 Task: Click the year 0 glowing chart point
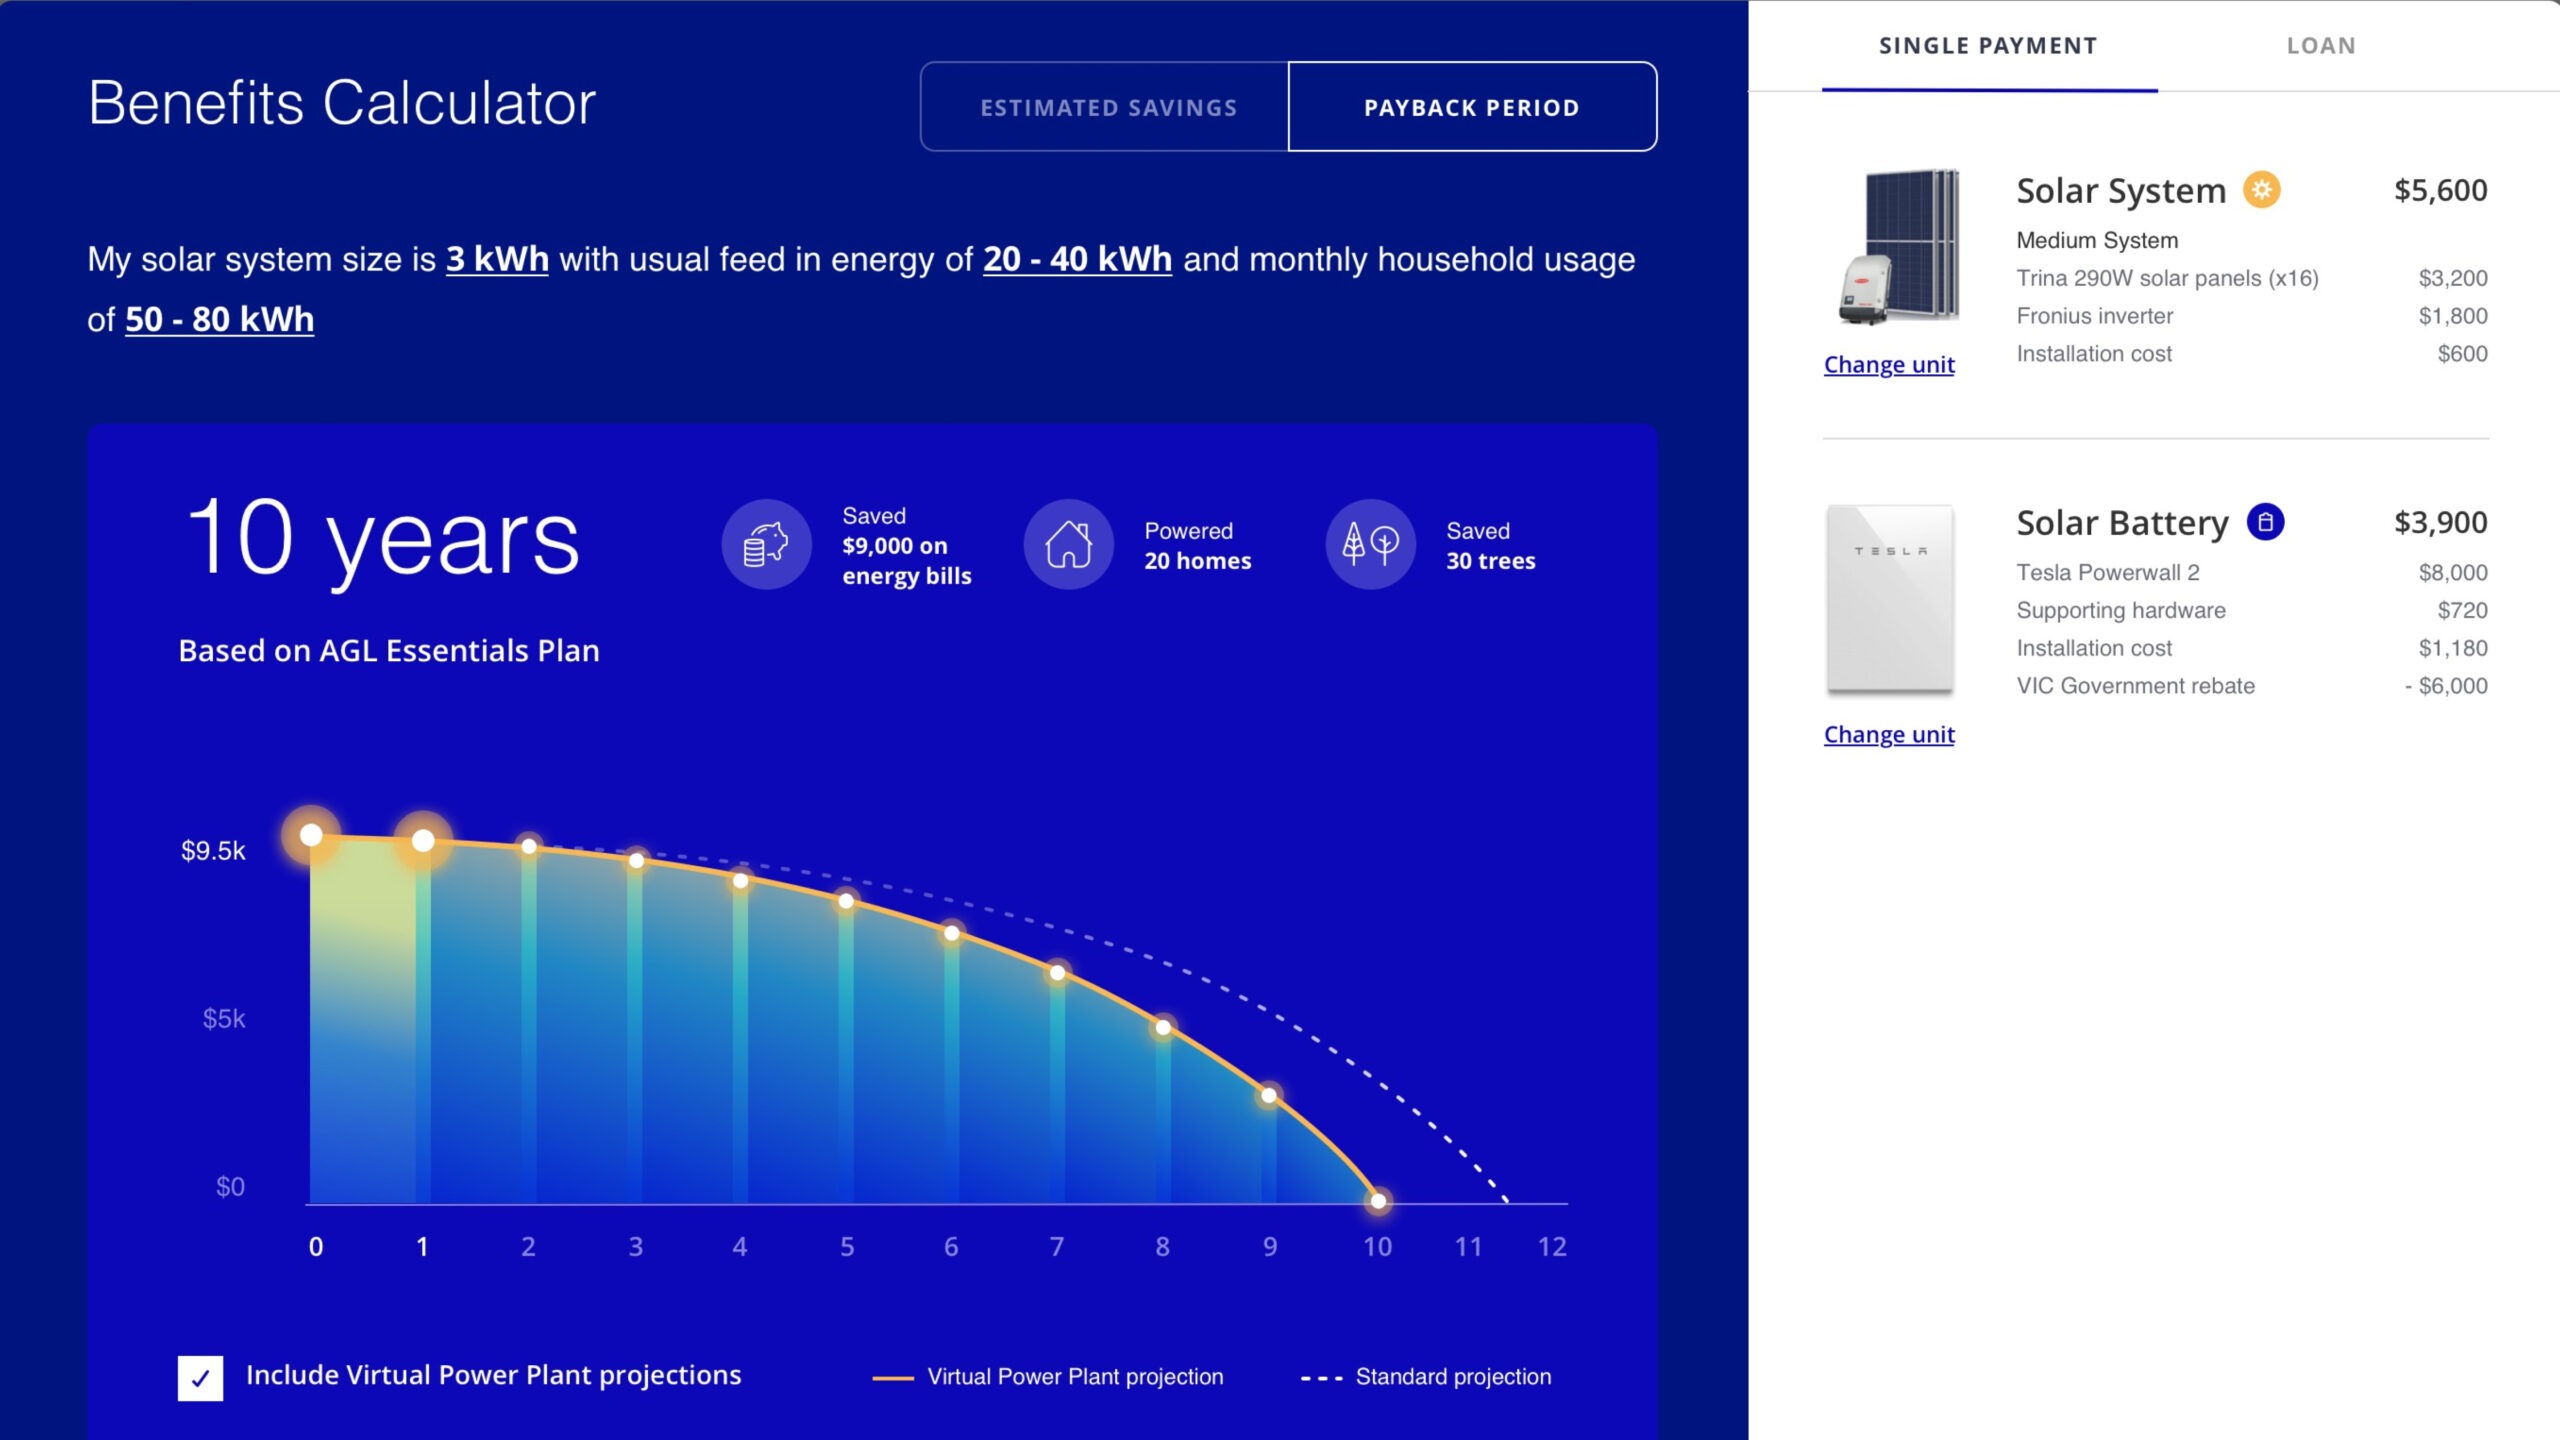coord(311,835)
